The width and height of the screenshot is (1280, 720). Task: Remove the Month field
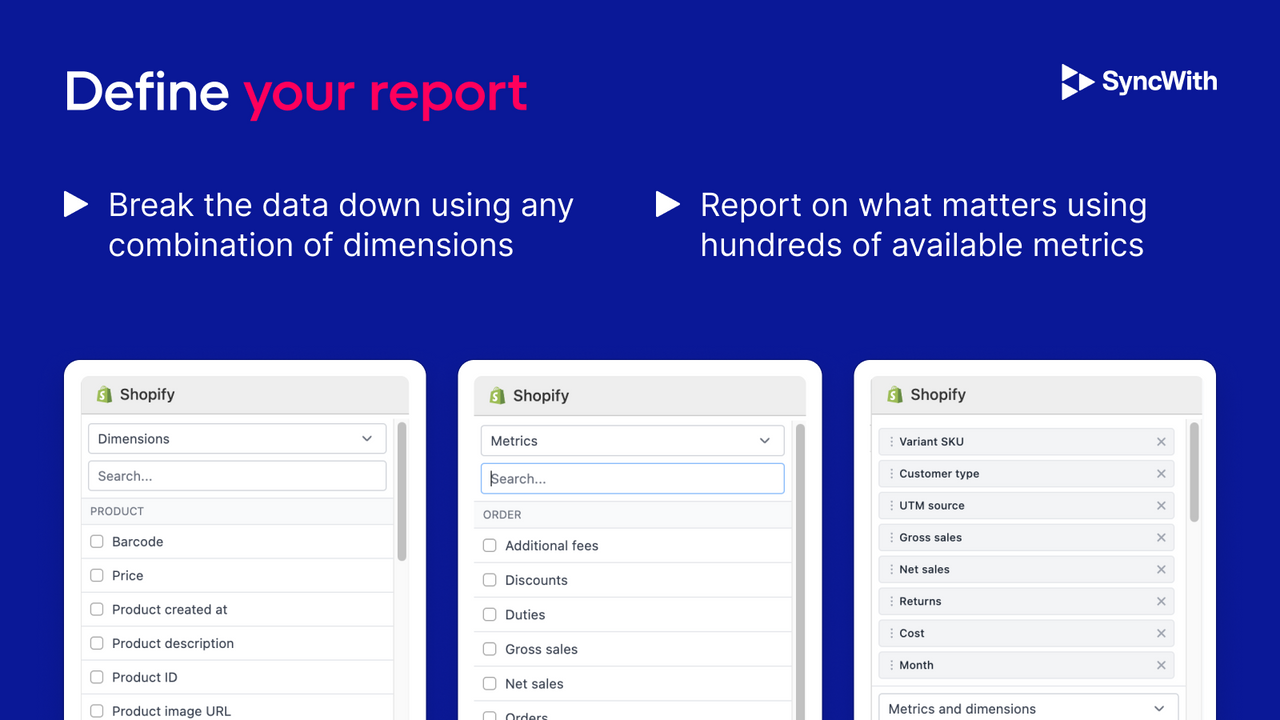[x=1161, y=665]
